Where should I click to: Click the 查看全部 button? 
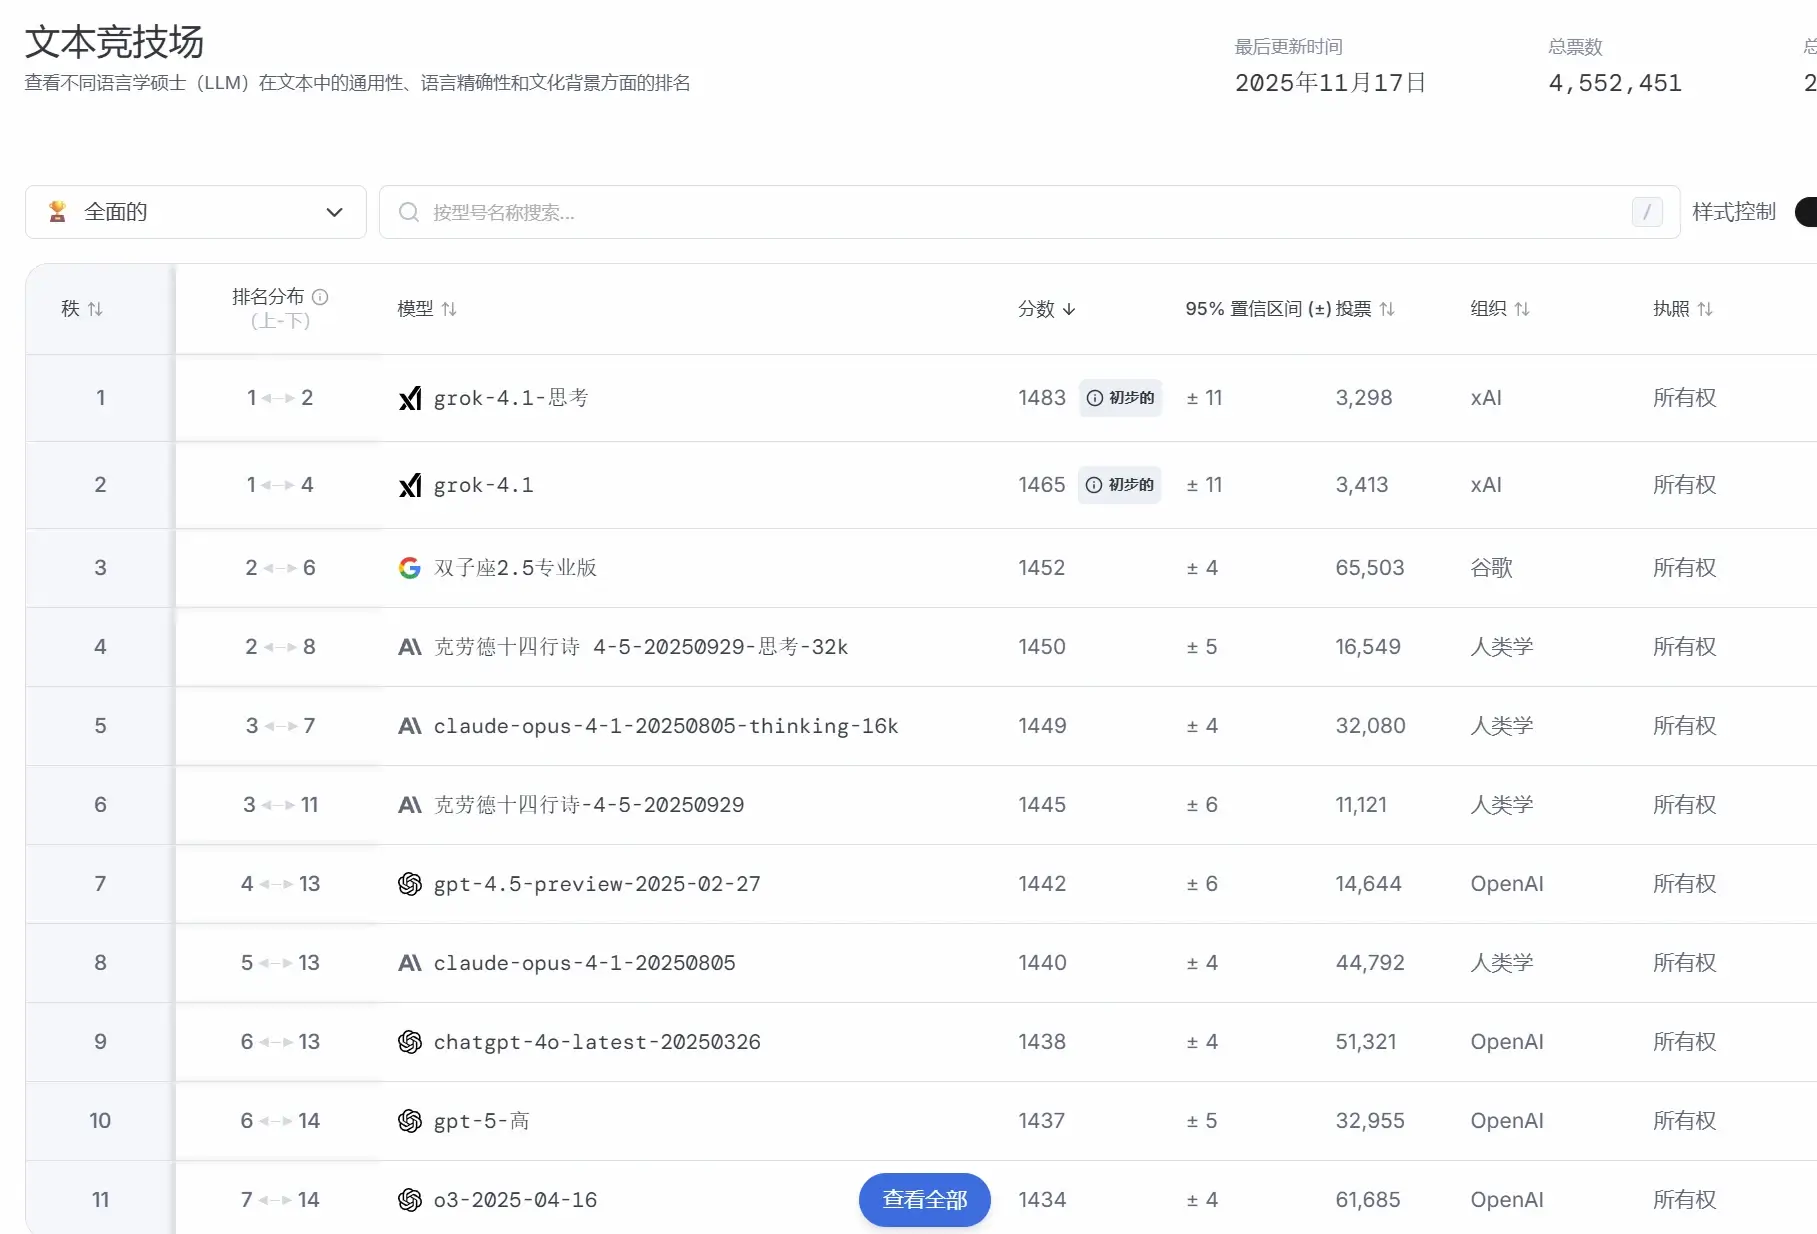tap(923, 1199)
